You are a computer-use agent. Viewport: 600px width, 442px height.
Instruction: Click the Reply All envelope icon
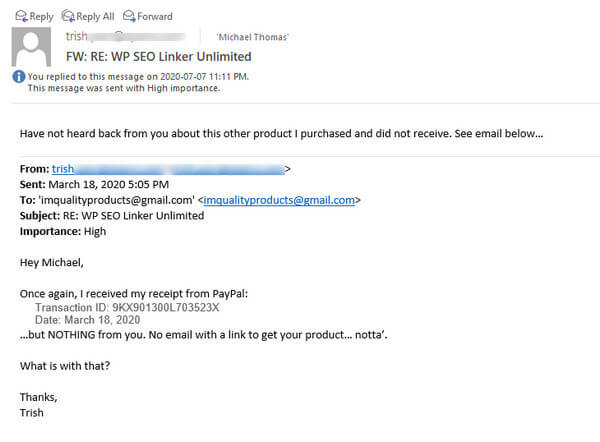coord(68,16)
